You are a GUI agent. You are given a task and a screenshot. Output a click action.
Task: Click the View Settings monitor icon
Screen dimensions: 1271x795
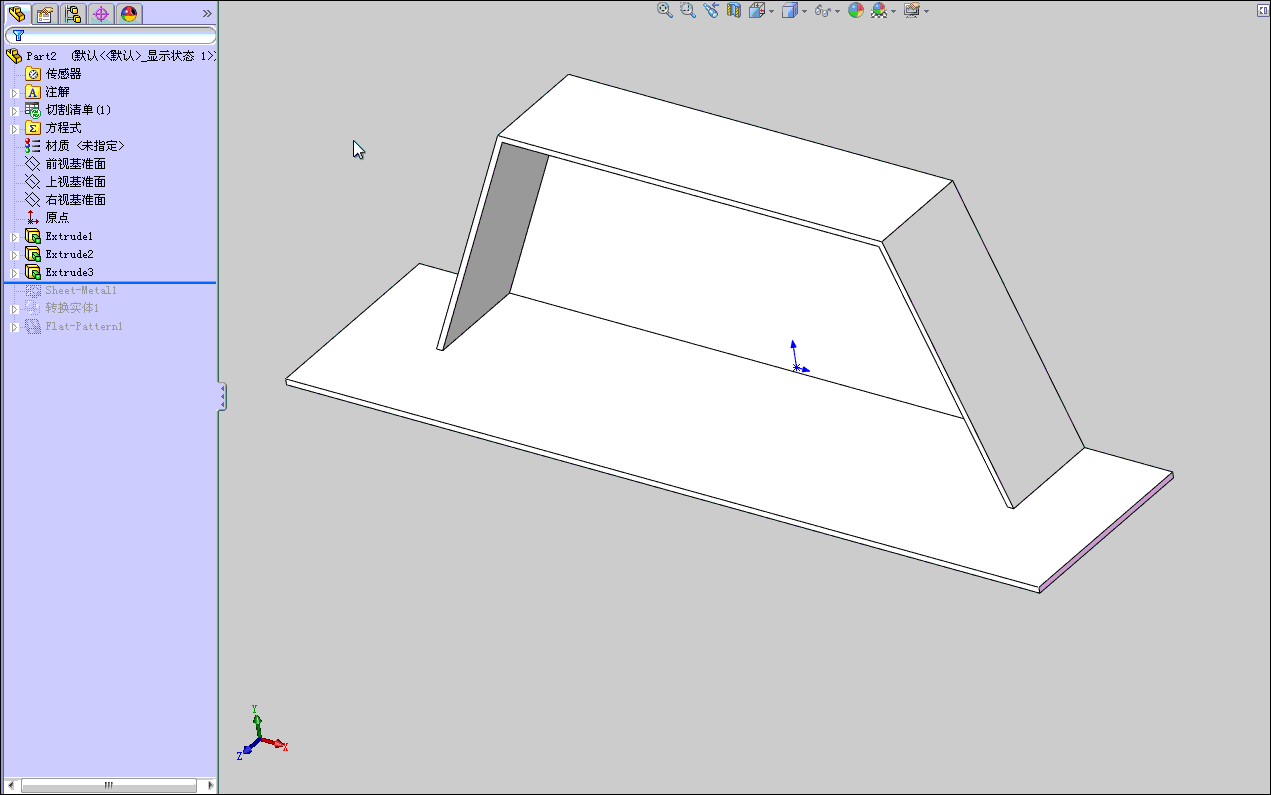[x=912, y=10]
